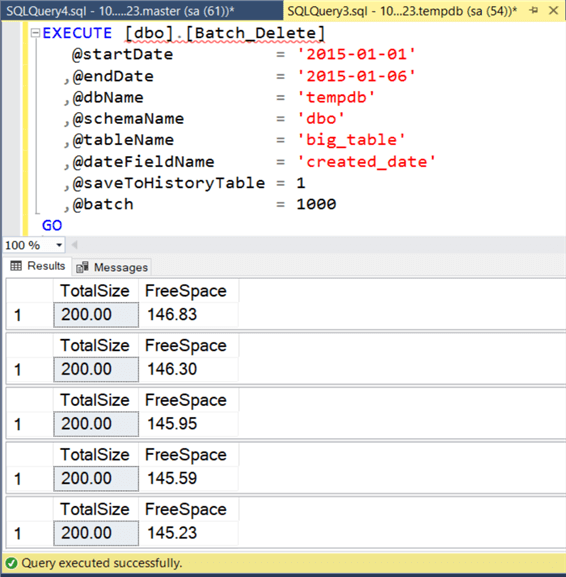Select the 146.83 FreeSpace cell

click(189, 315)
